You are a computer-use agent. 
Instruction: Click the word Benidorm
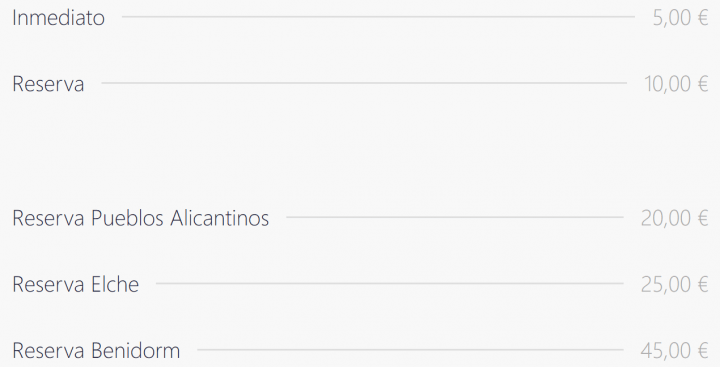(135, 351)
